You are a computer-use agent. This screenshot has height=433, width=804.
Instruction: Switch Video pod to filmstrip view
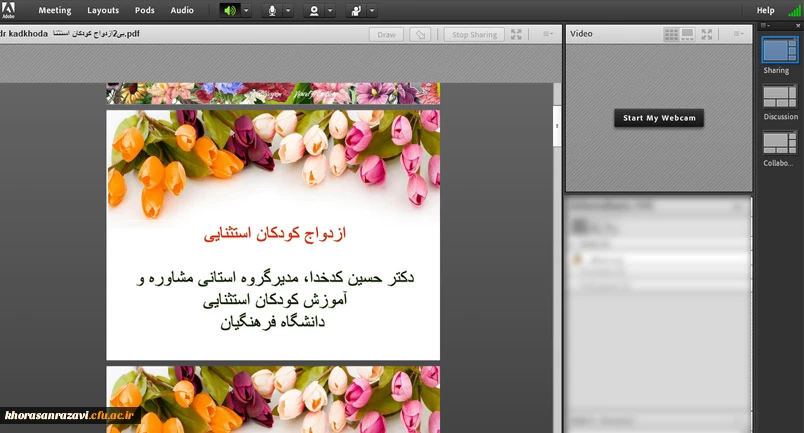(687, 34)
